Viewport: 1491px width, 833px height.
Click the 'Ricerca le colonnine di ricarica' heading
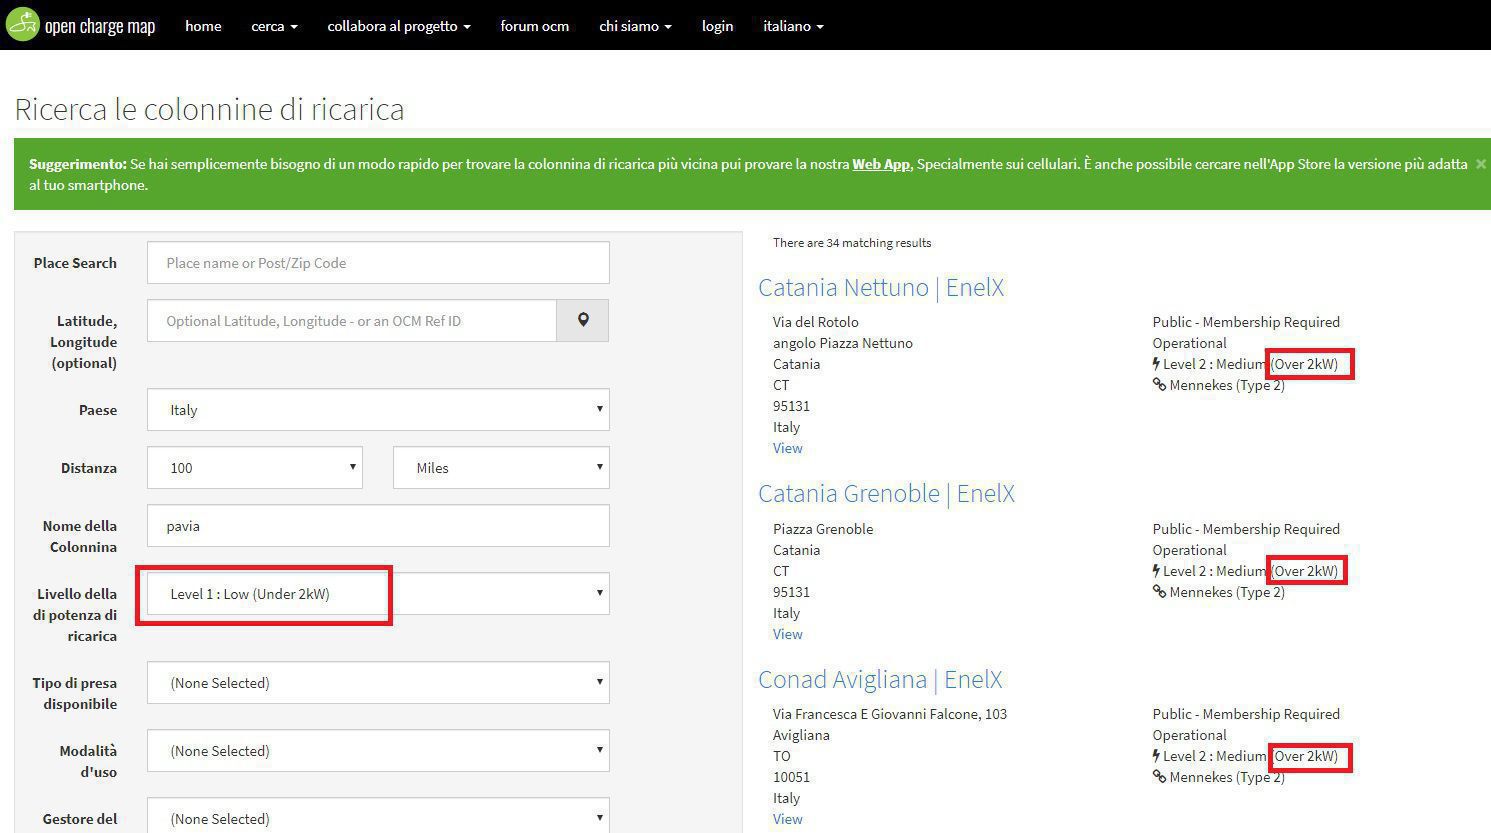point(210,109)
